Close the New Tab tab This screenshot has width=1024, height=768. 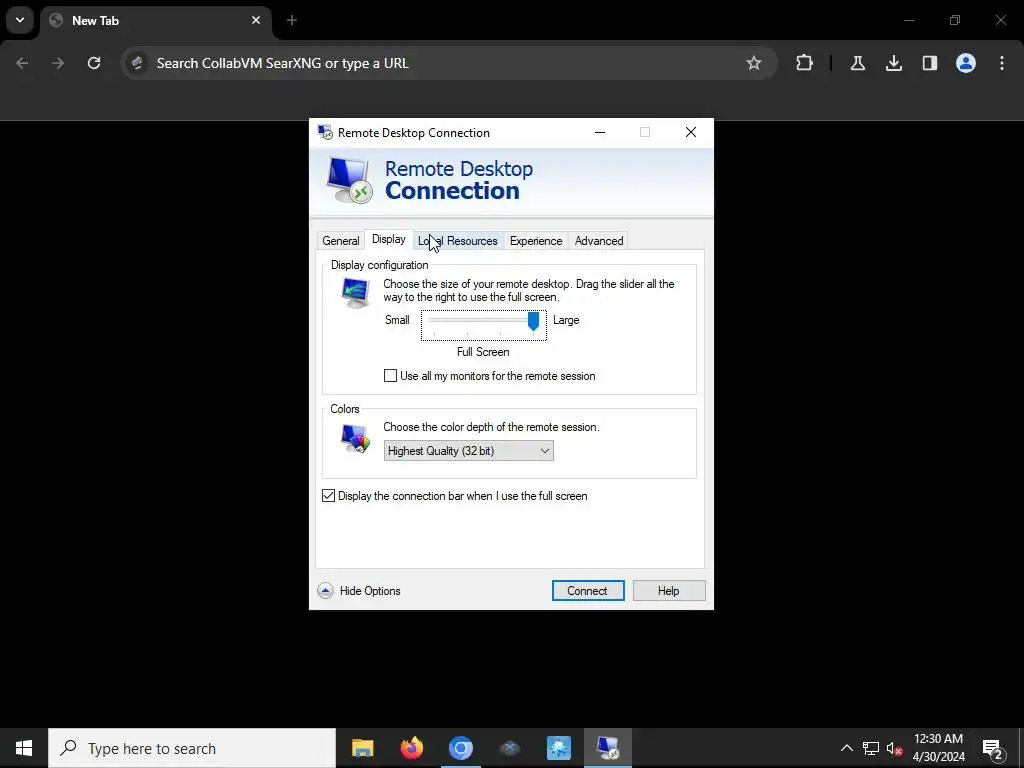click(x=256, y=20)
